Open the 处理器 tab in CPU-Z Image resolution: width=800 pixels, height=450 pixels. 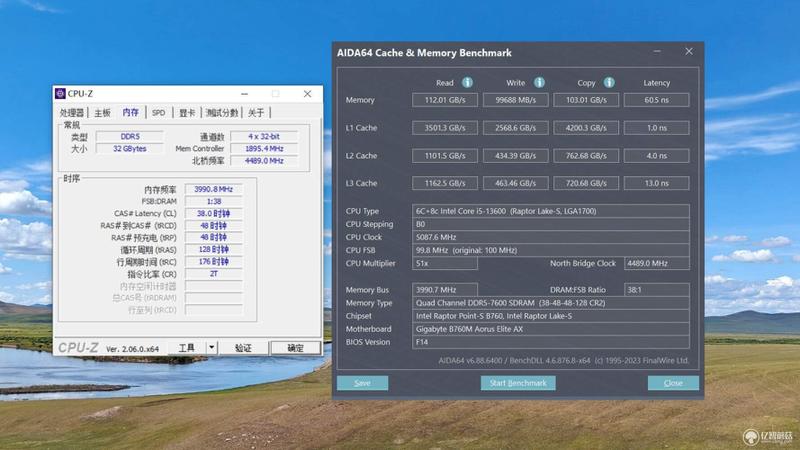pos(71,113)
